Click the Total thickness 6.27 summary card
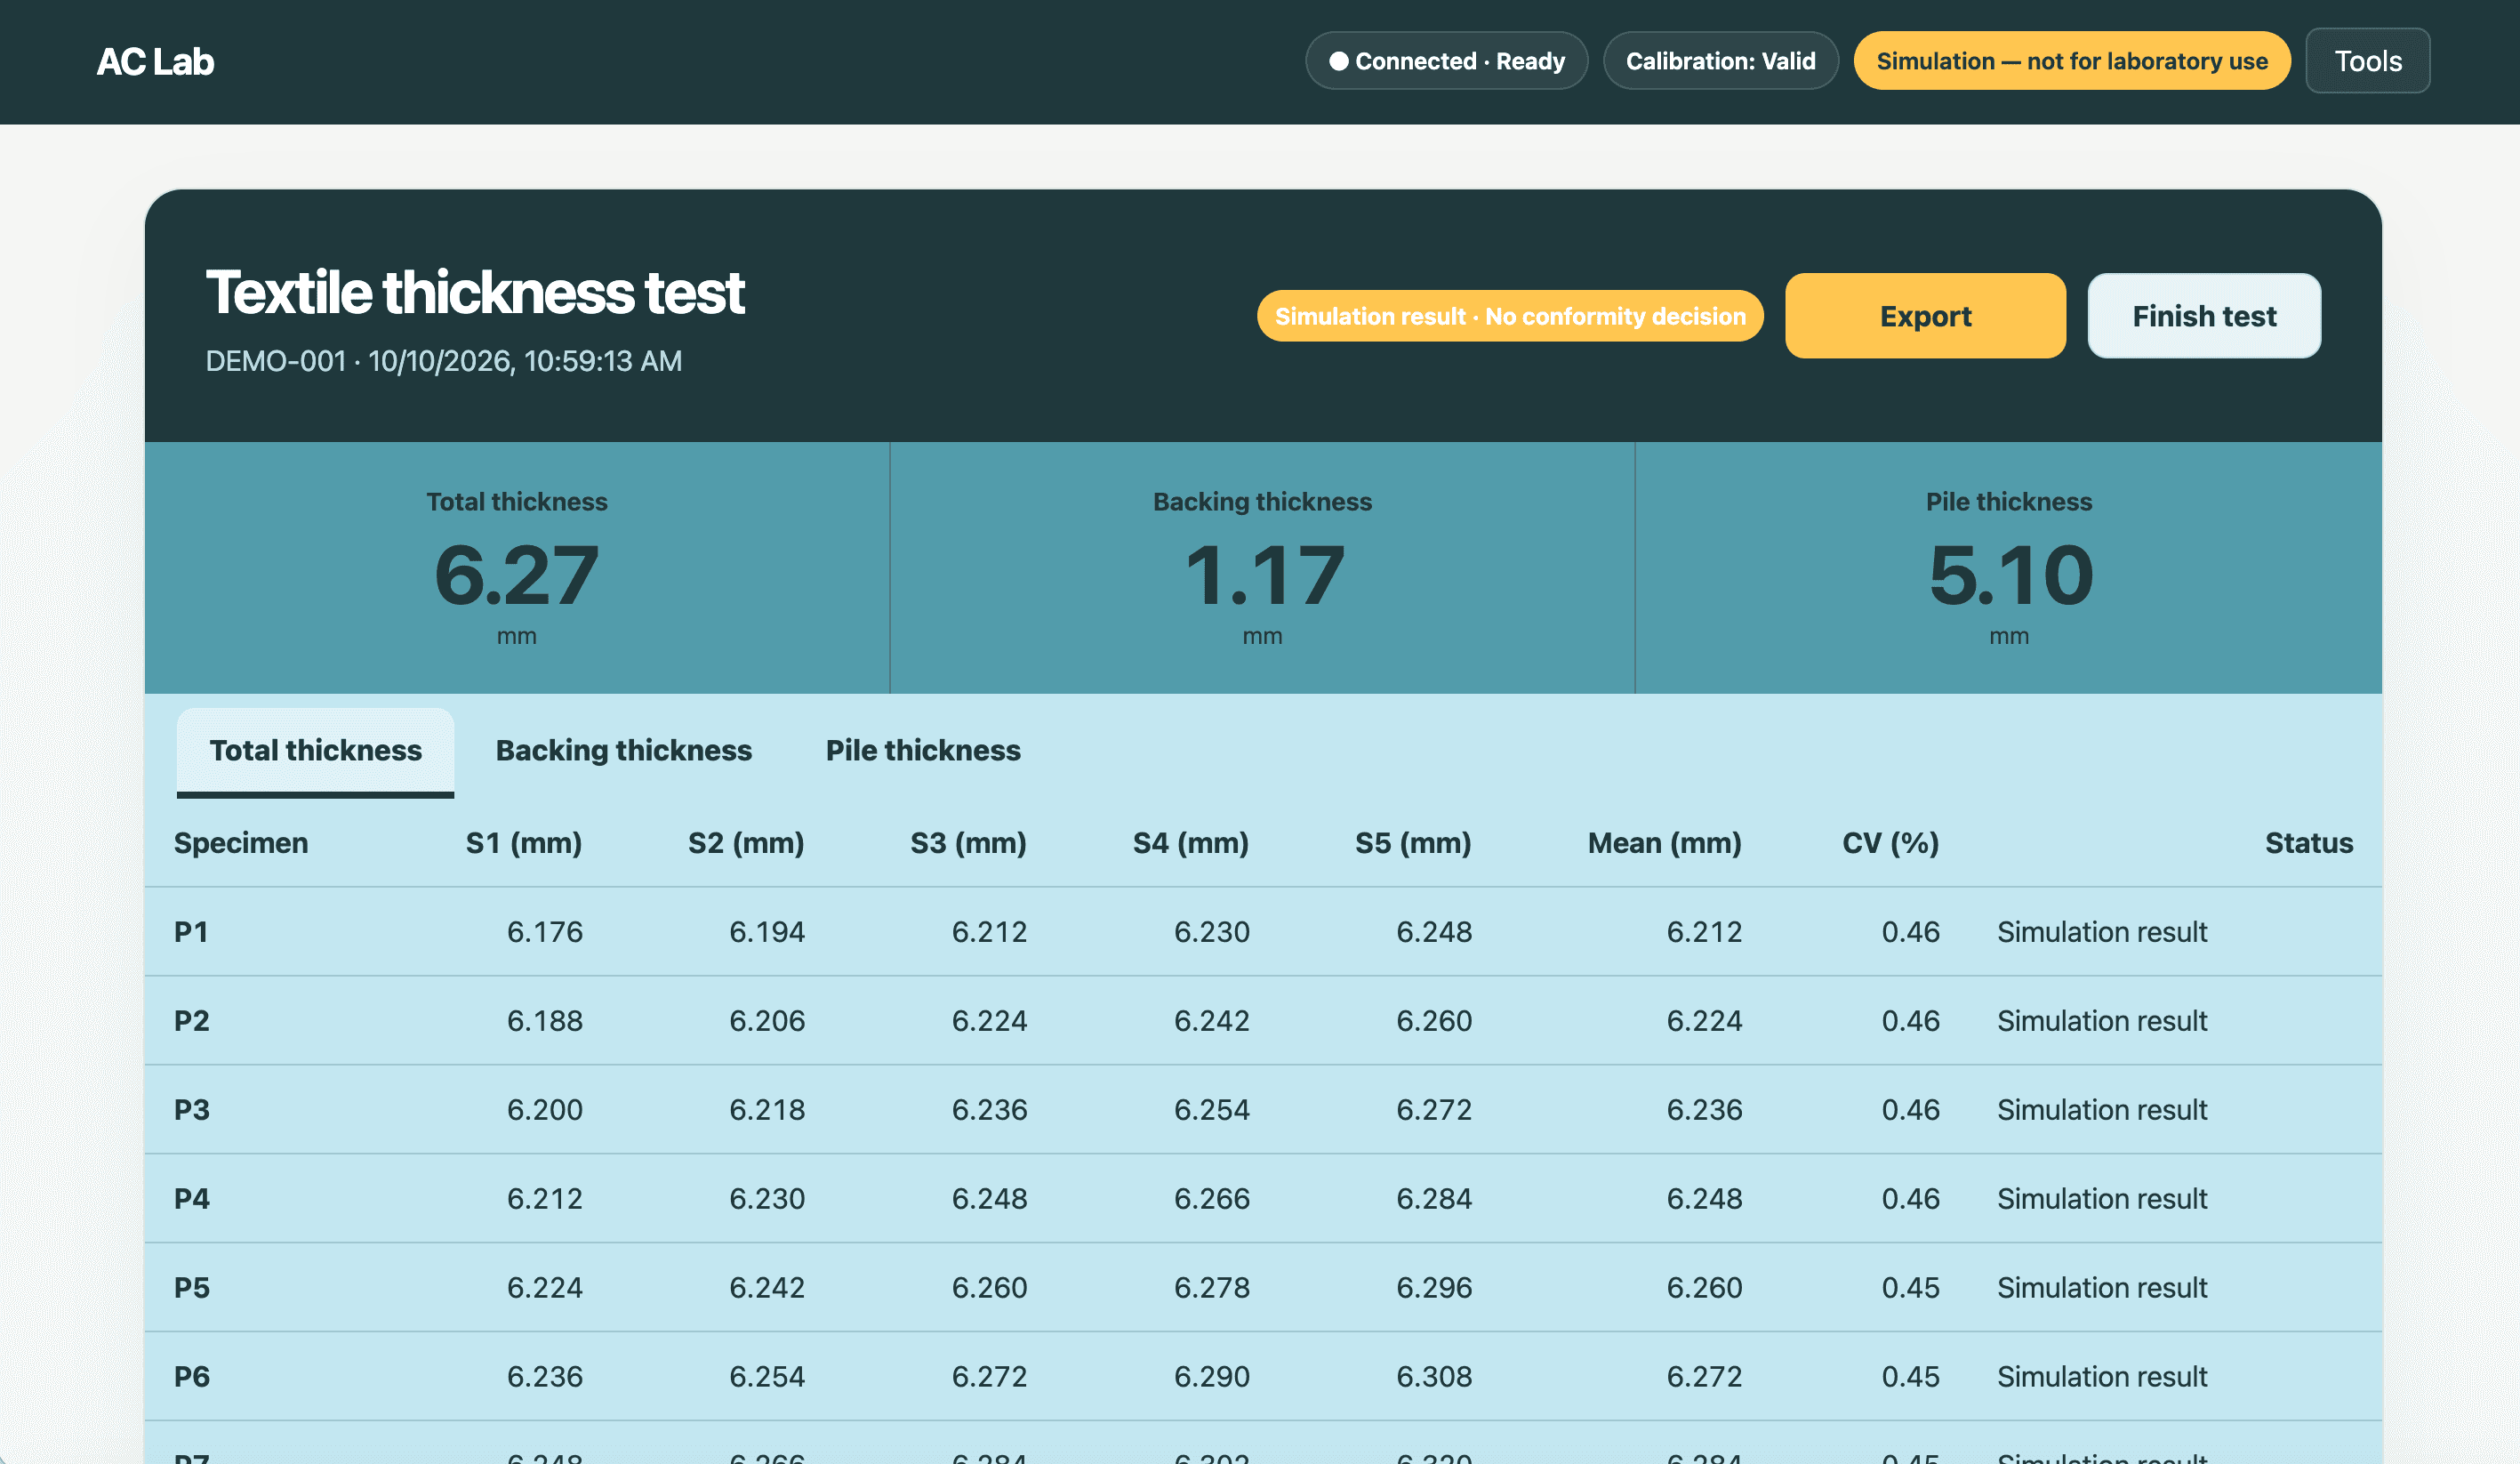 (517, 568)
